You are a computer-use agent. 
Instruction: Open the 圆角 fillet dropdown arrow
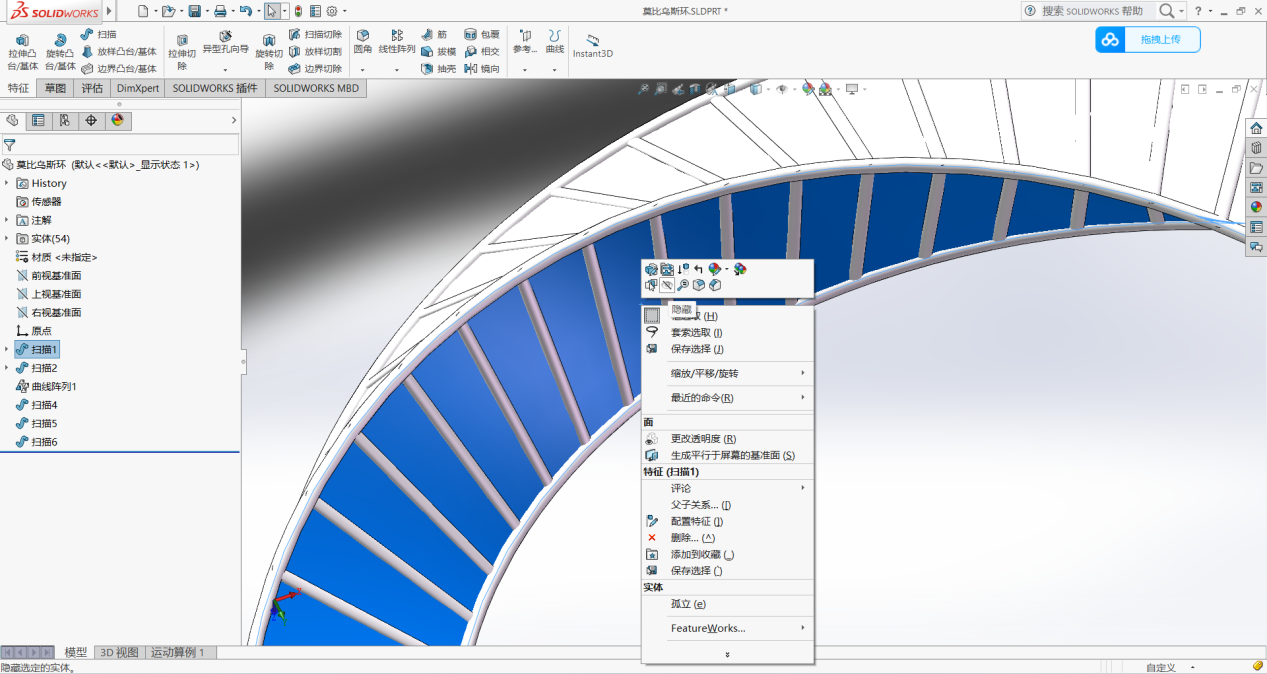coord(362,70)
